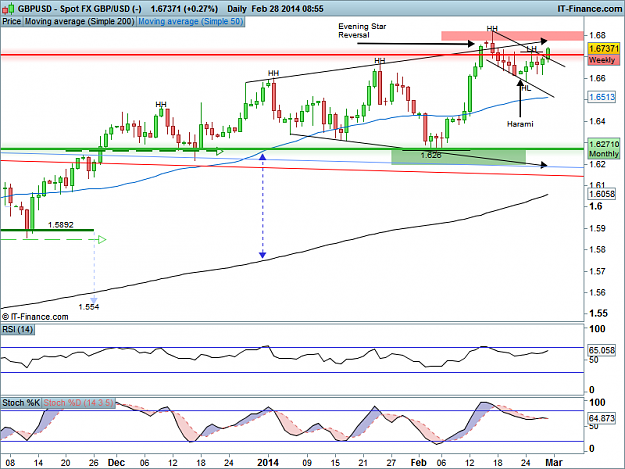Click the Harami annotation text

(520, 124)
